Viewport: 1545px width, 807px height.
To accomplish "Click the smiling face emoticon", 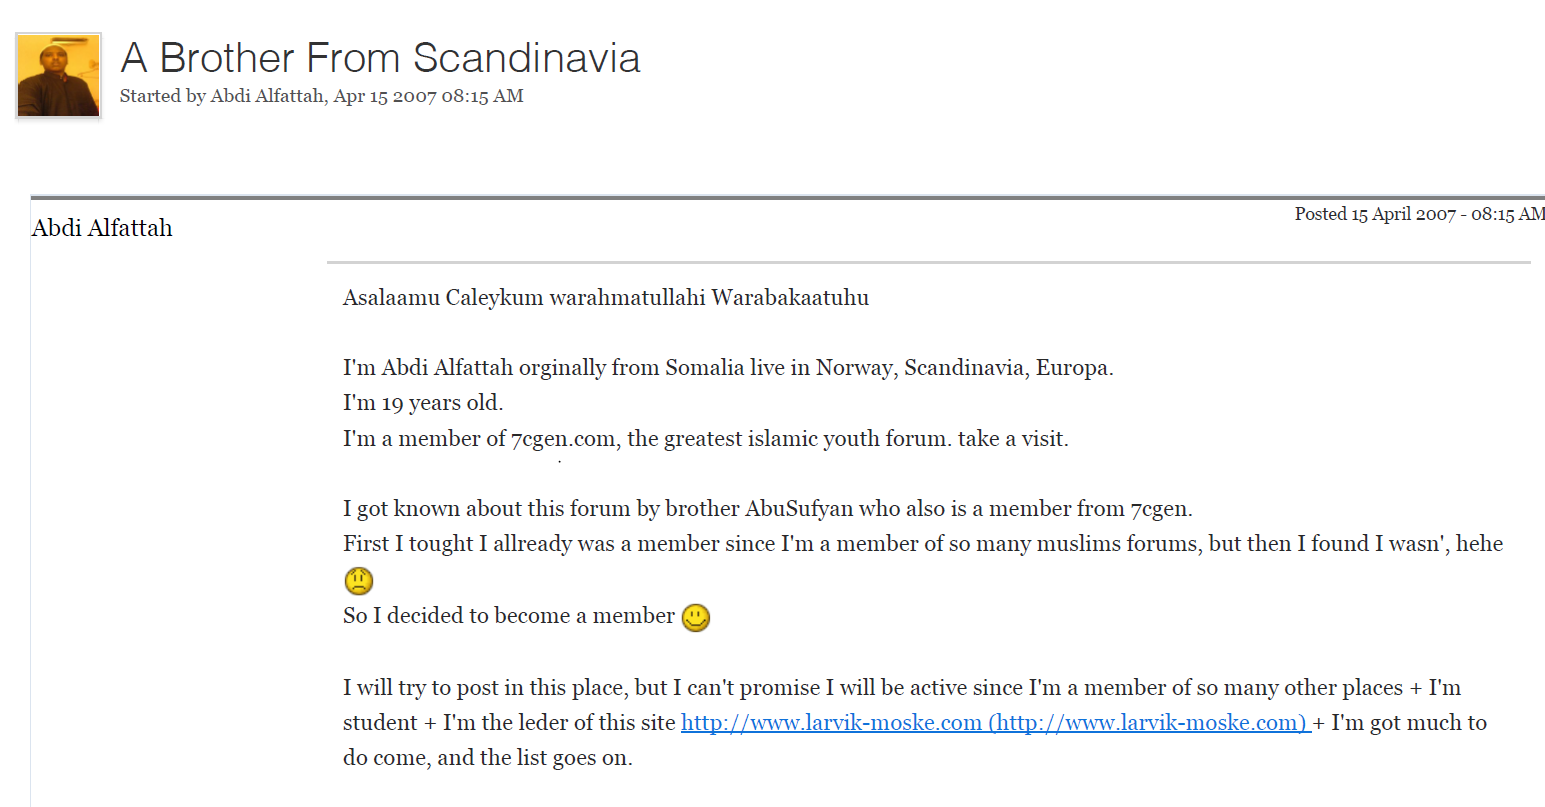I will point(696,618).
